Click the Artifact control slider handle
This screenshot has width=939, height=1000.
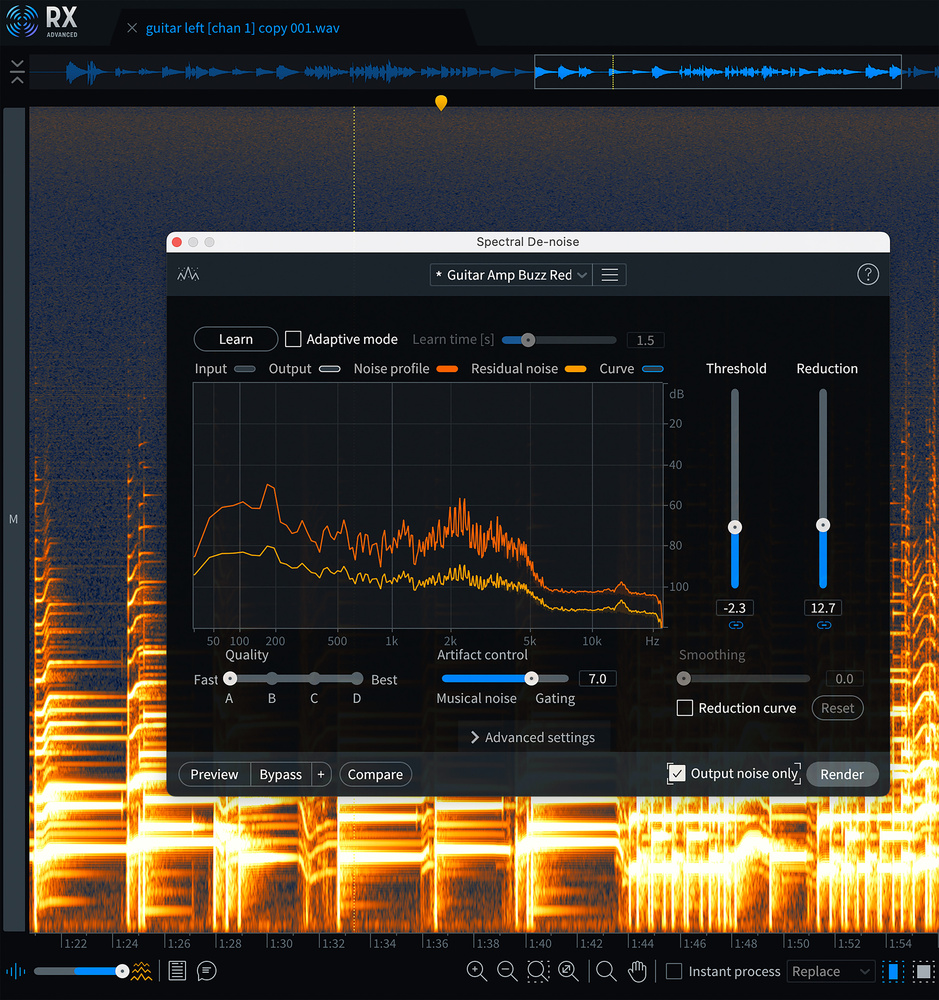531,679
